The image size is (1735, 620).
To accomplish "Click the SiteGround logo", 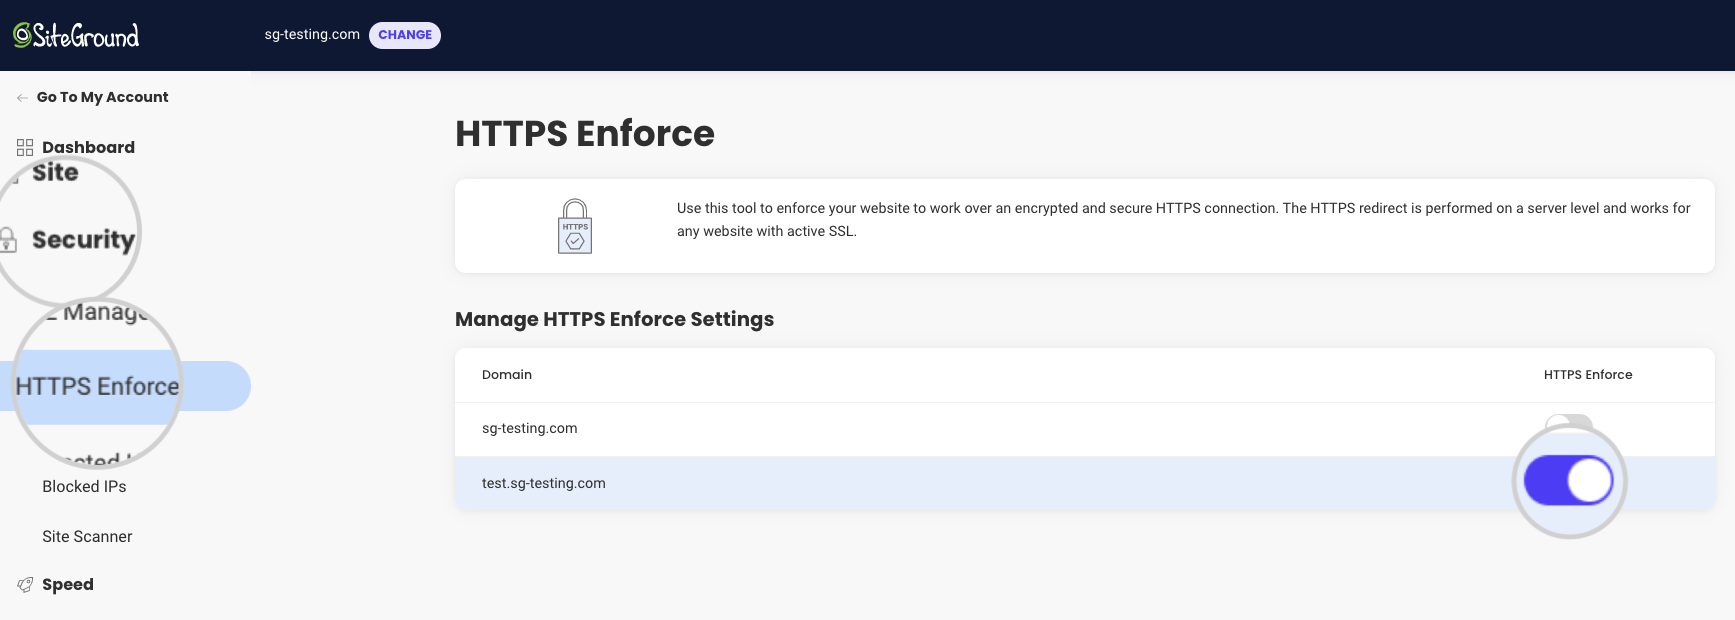I will [76, 35].
